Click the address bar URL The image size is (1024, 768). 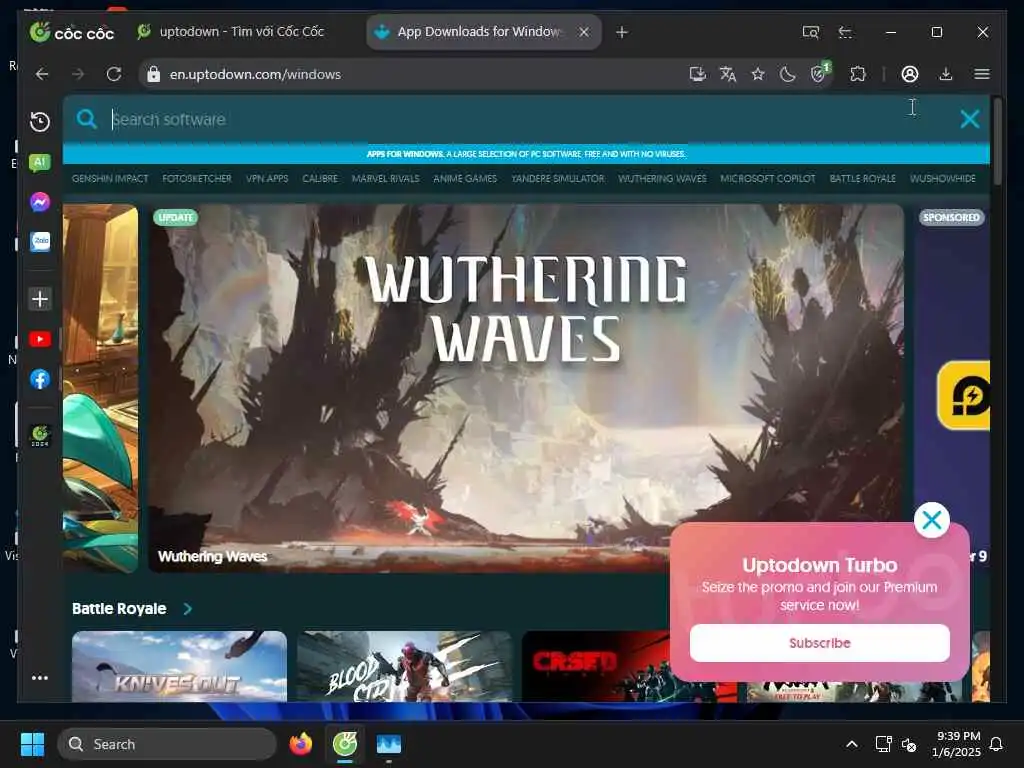(x=255, y=74)
